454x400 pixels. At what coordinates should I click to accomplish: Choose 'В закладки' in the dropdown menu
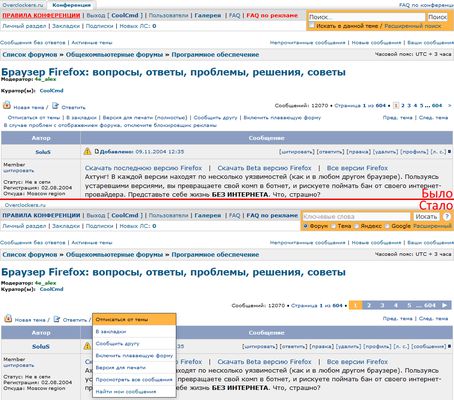tap(134, 332)
